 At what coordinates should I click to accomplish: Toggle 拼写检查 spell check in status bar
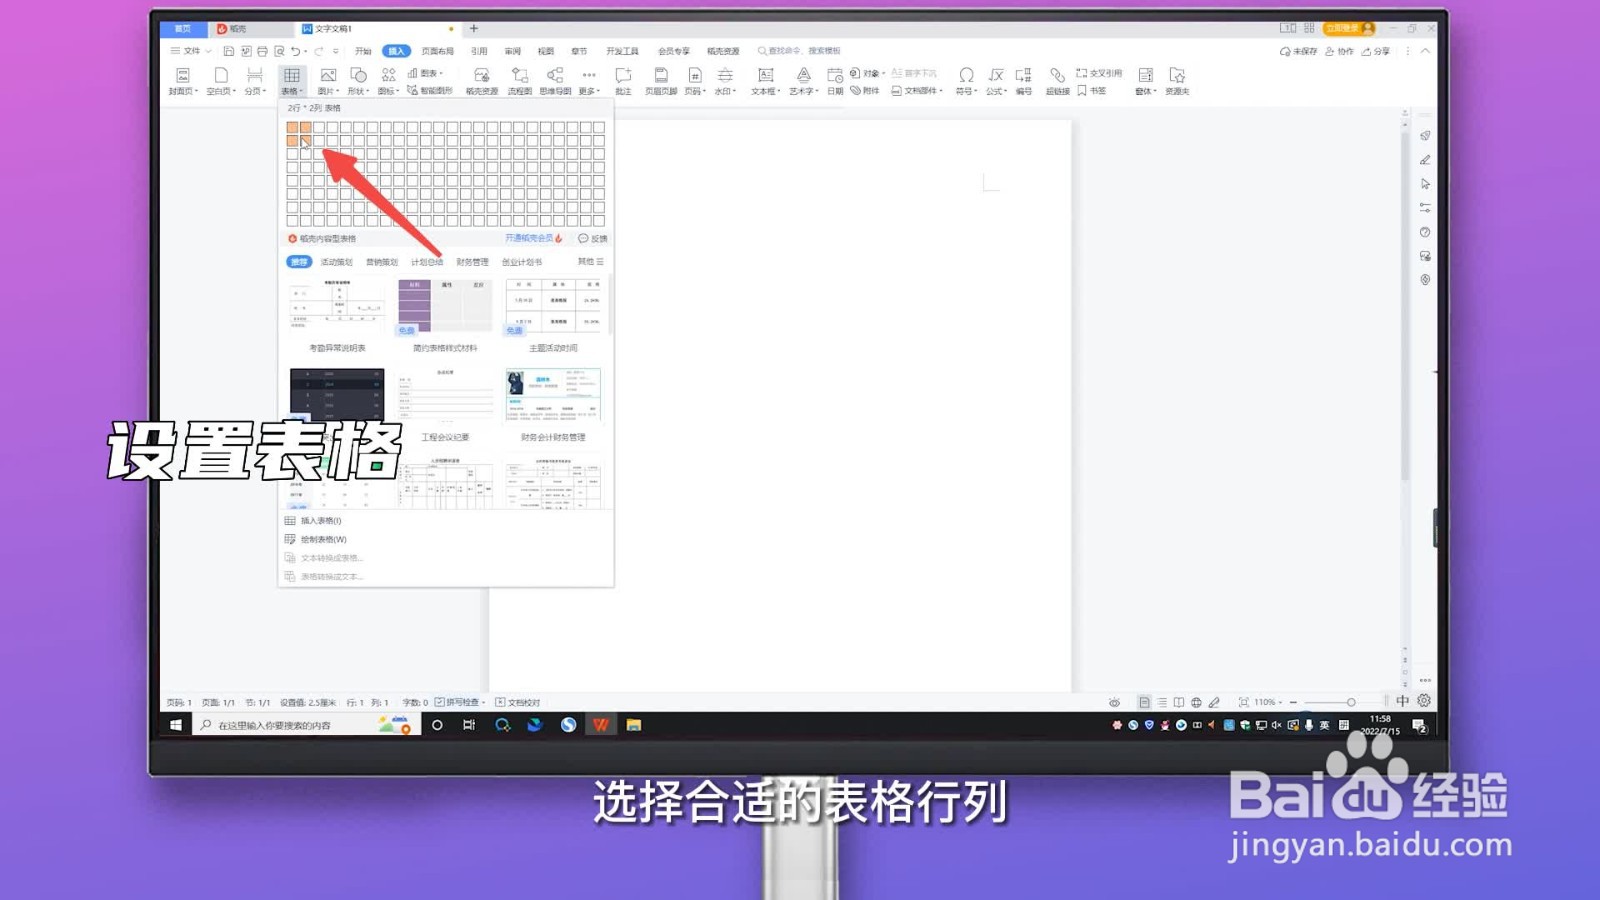460,702
